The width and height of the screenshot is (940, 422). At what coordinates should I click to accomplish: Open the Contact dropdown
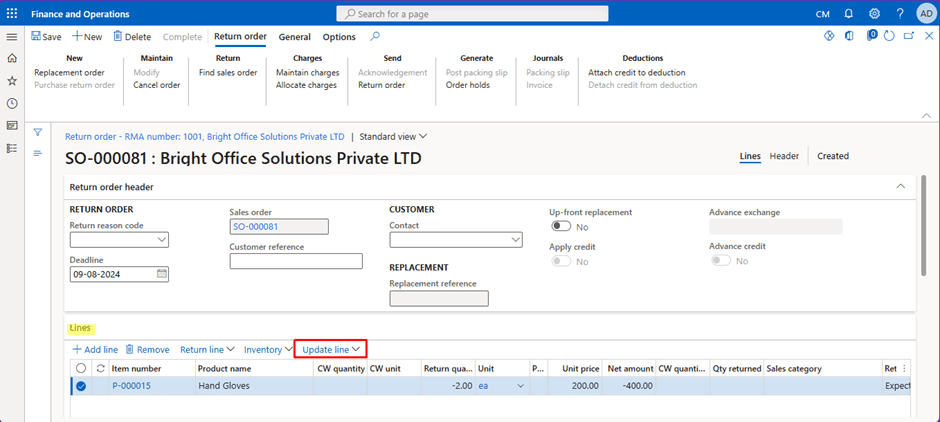coord(515,240)
